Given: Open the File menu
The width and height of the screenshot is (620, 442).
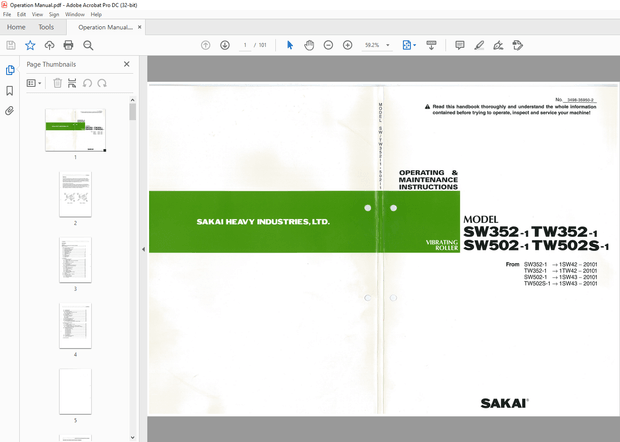Looking at the screenshot, I should [7, 14].
